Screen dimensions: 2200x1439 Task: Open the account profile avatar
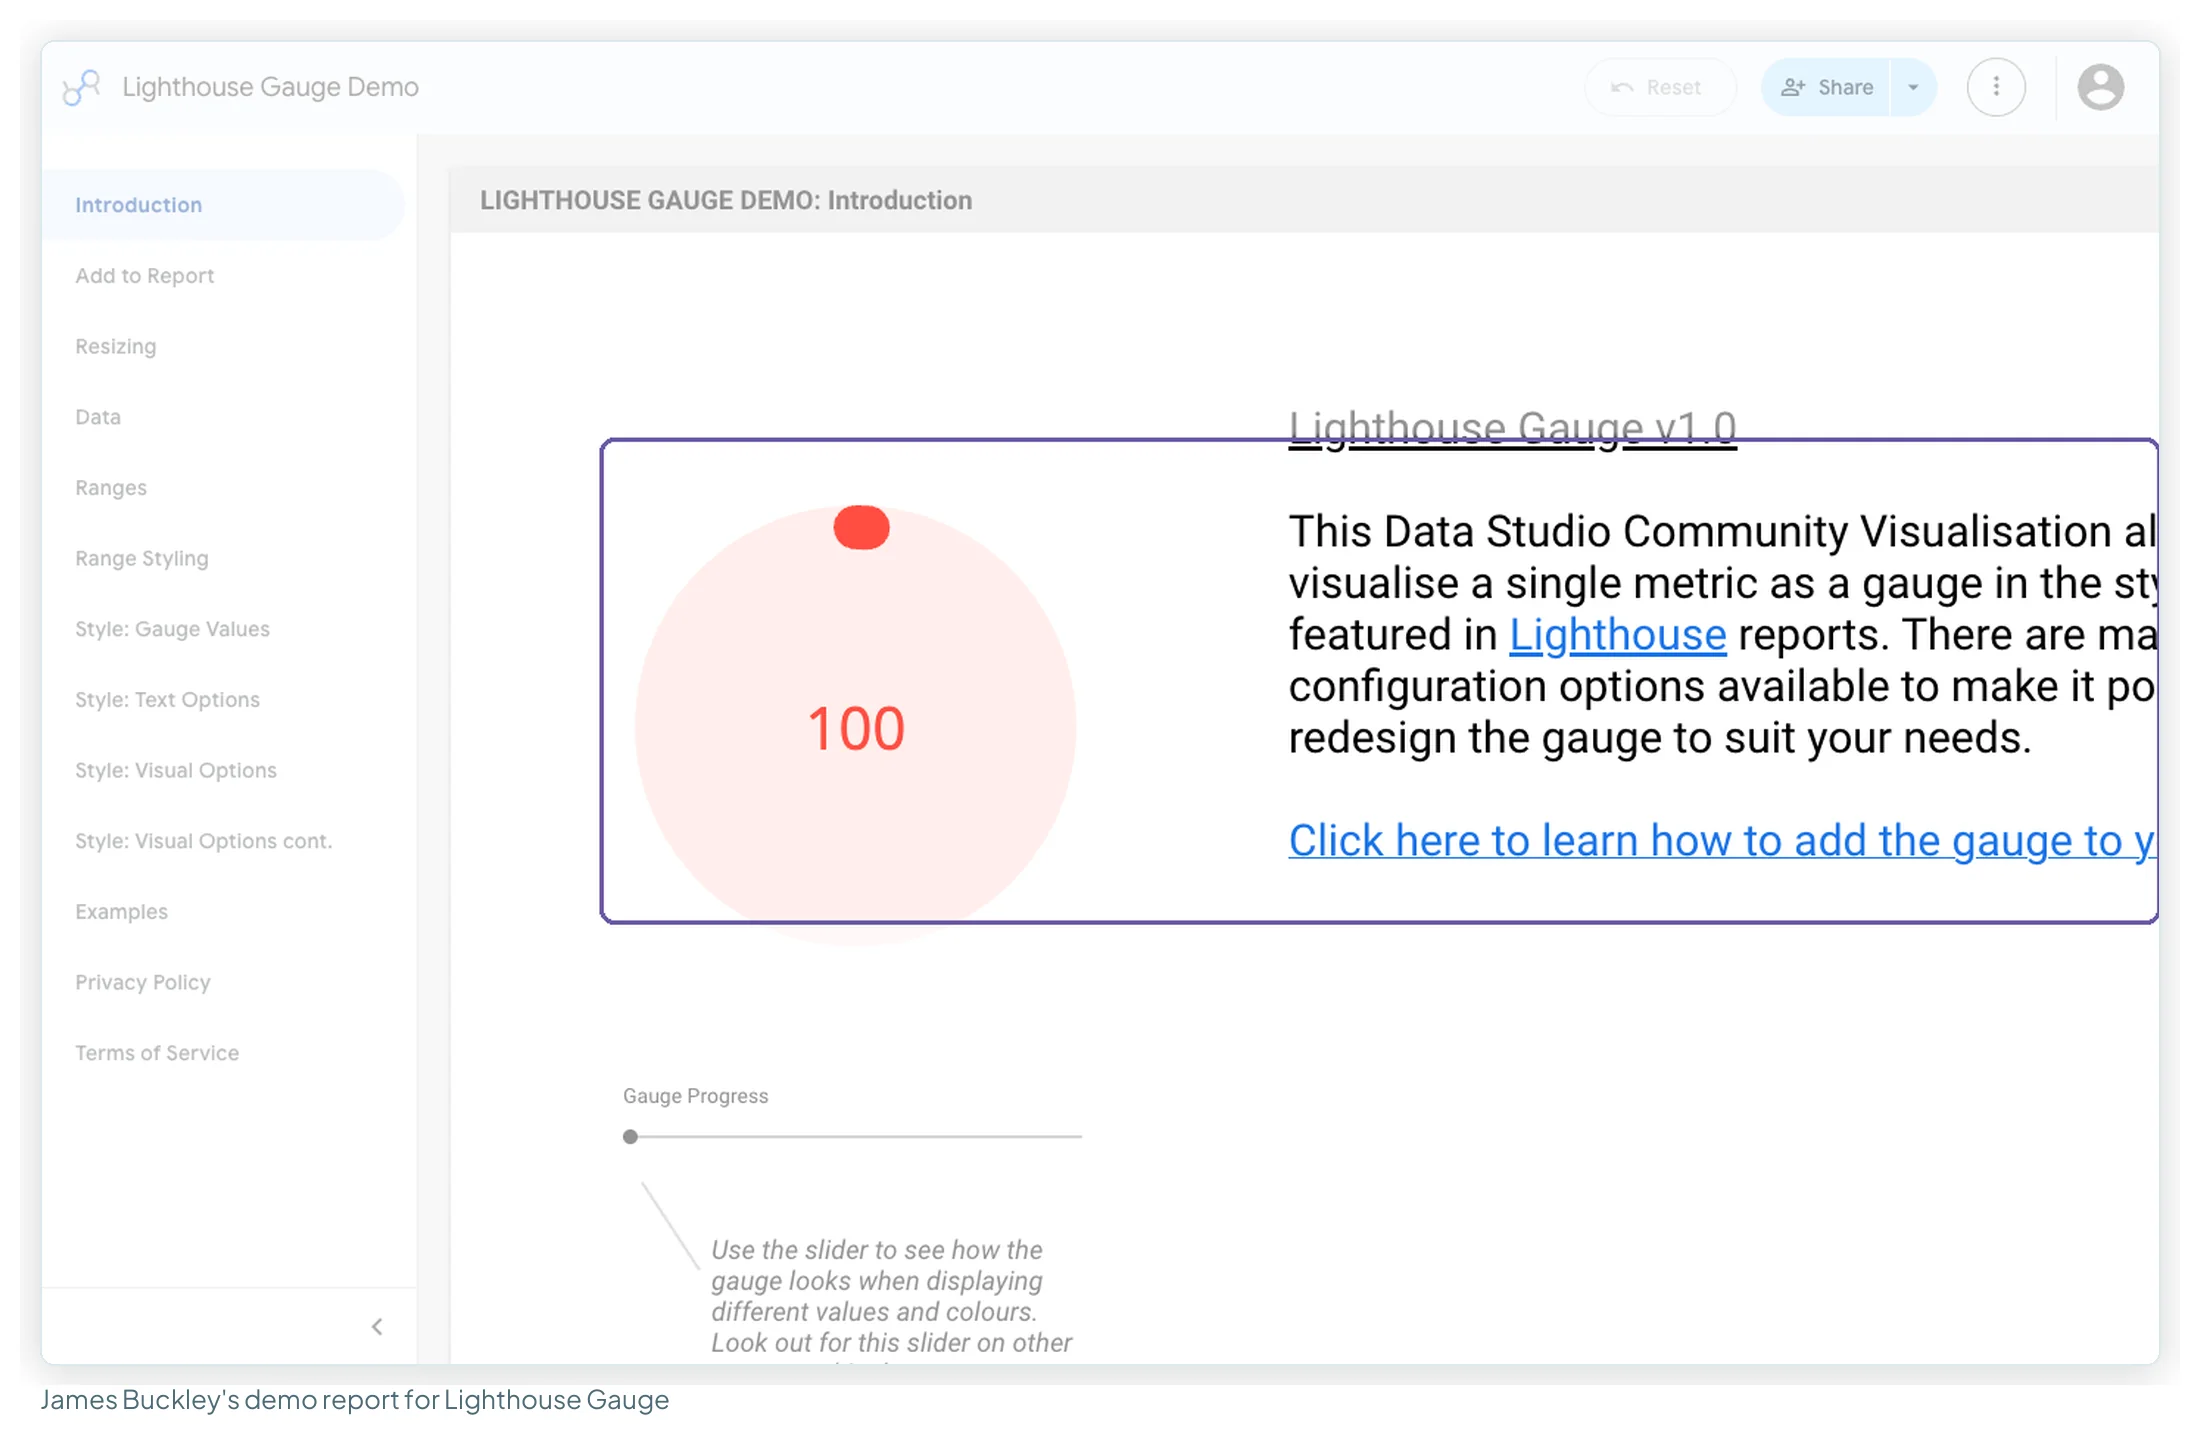tap(2100, 87)
